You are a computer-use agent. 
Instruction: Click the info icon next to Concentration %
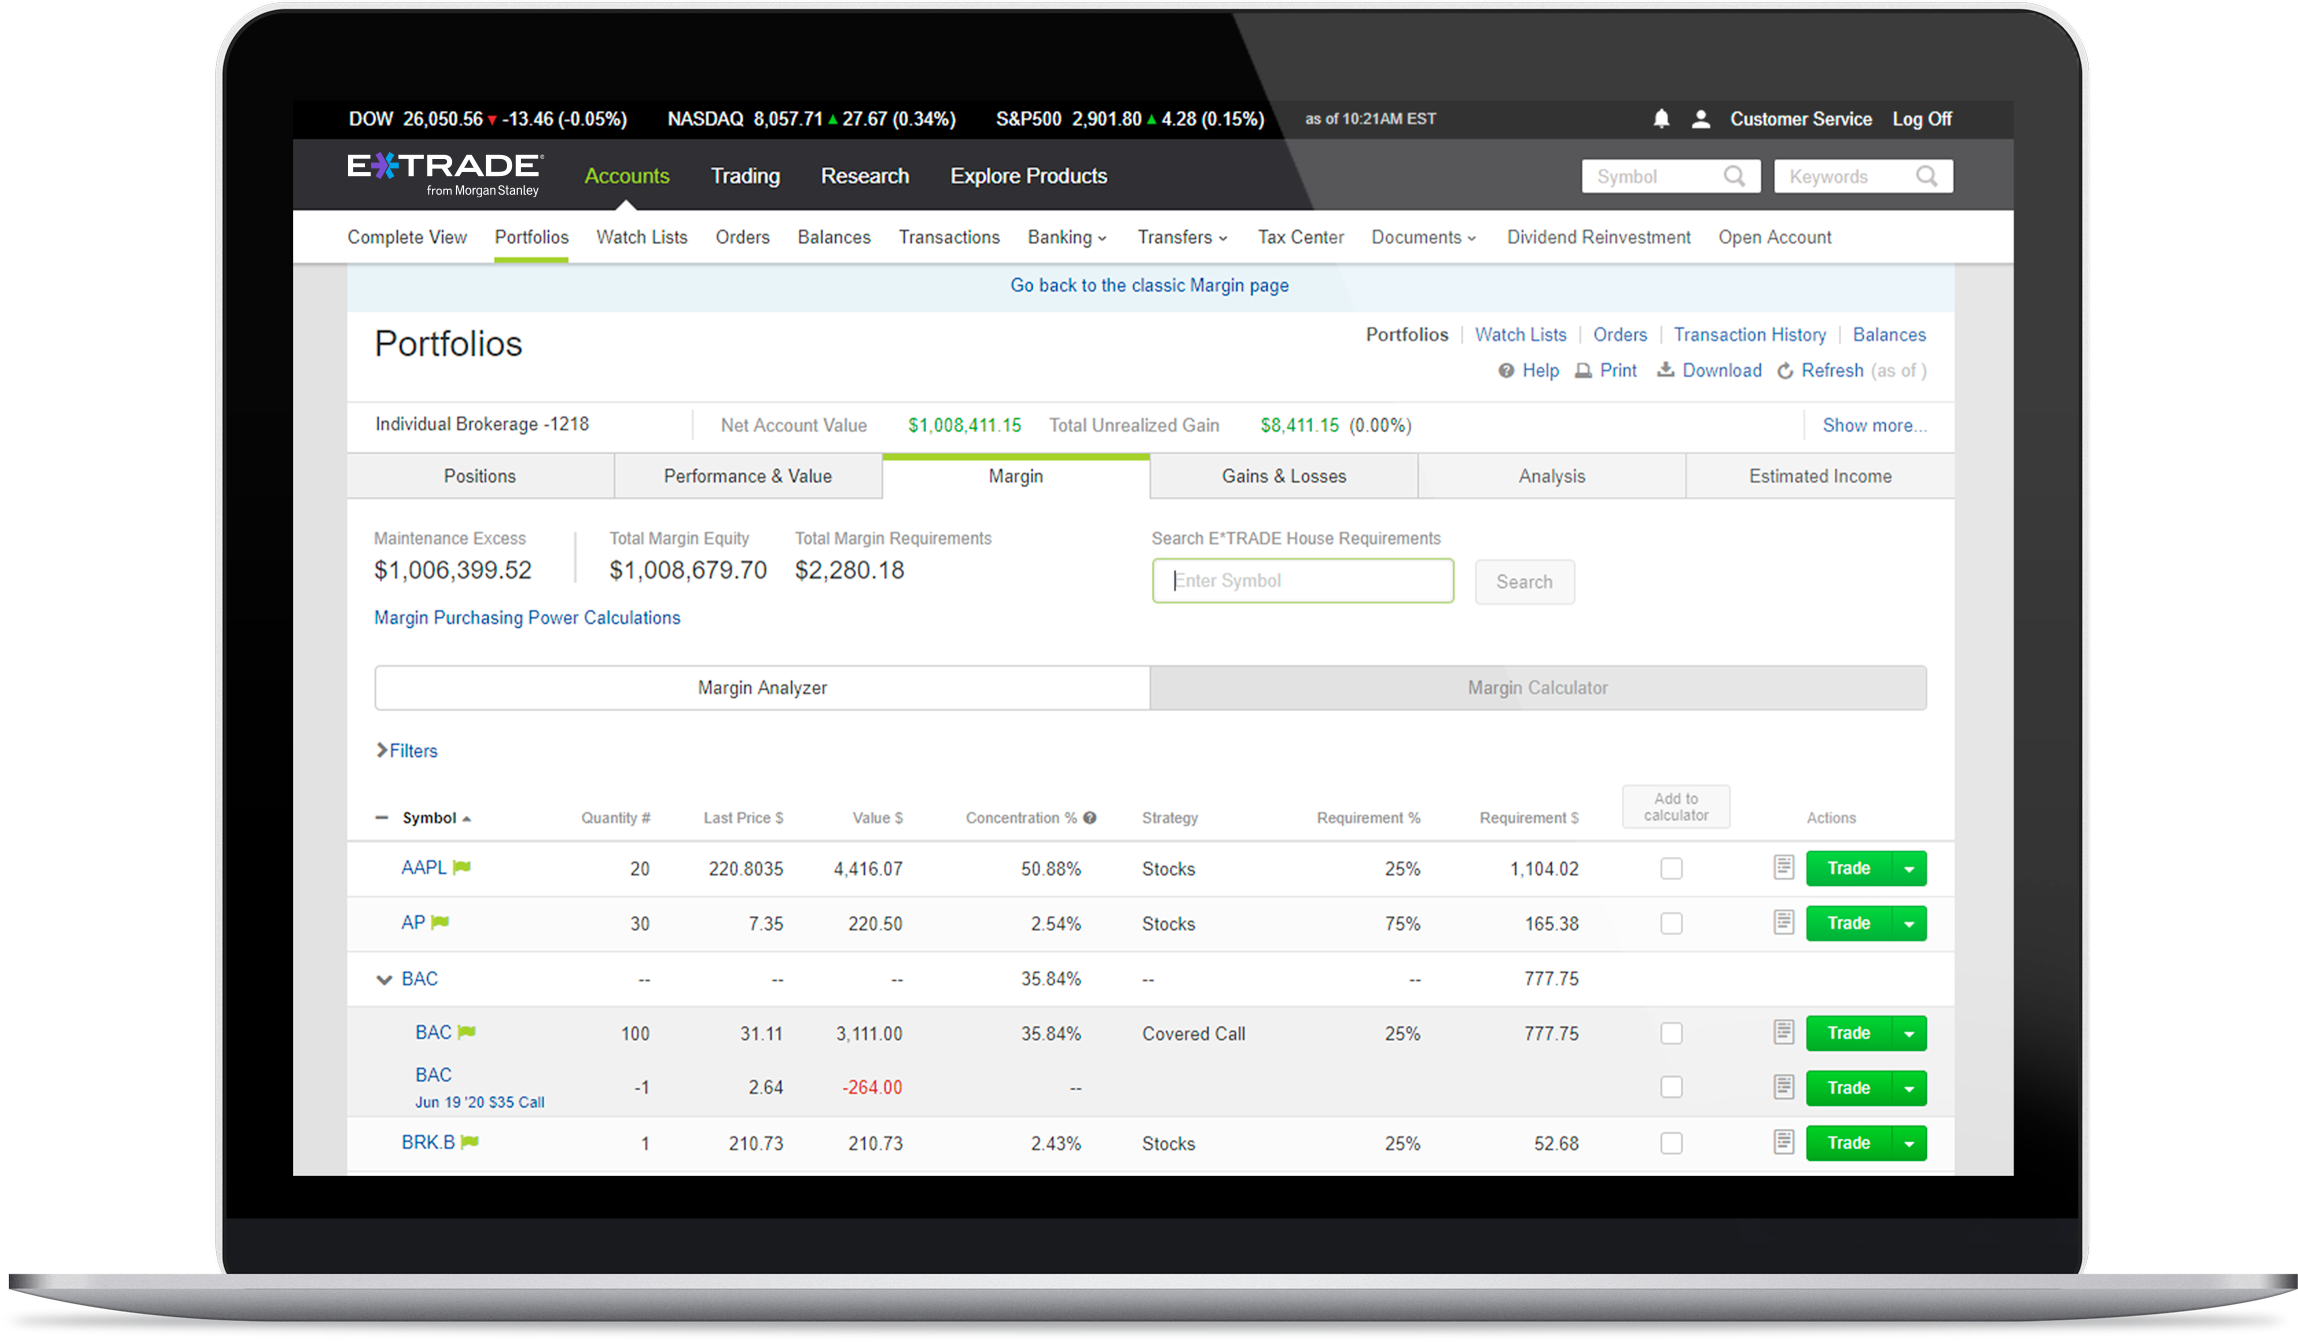[x=1090, y=817]
